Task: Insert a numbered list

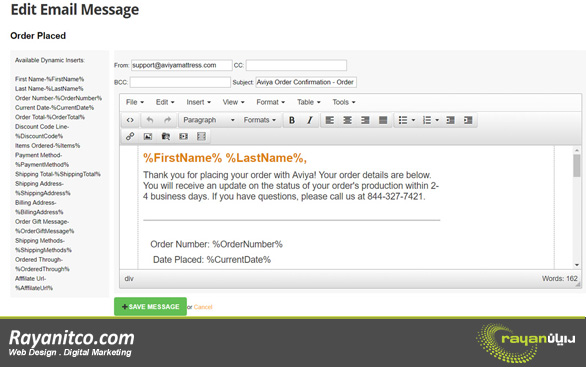Action: point(426,120)
